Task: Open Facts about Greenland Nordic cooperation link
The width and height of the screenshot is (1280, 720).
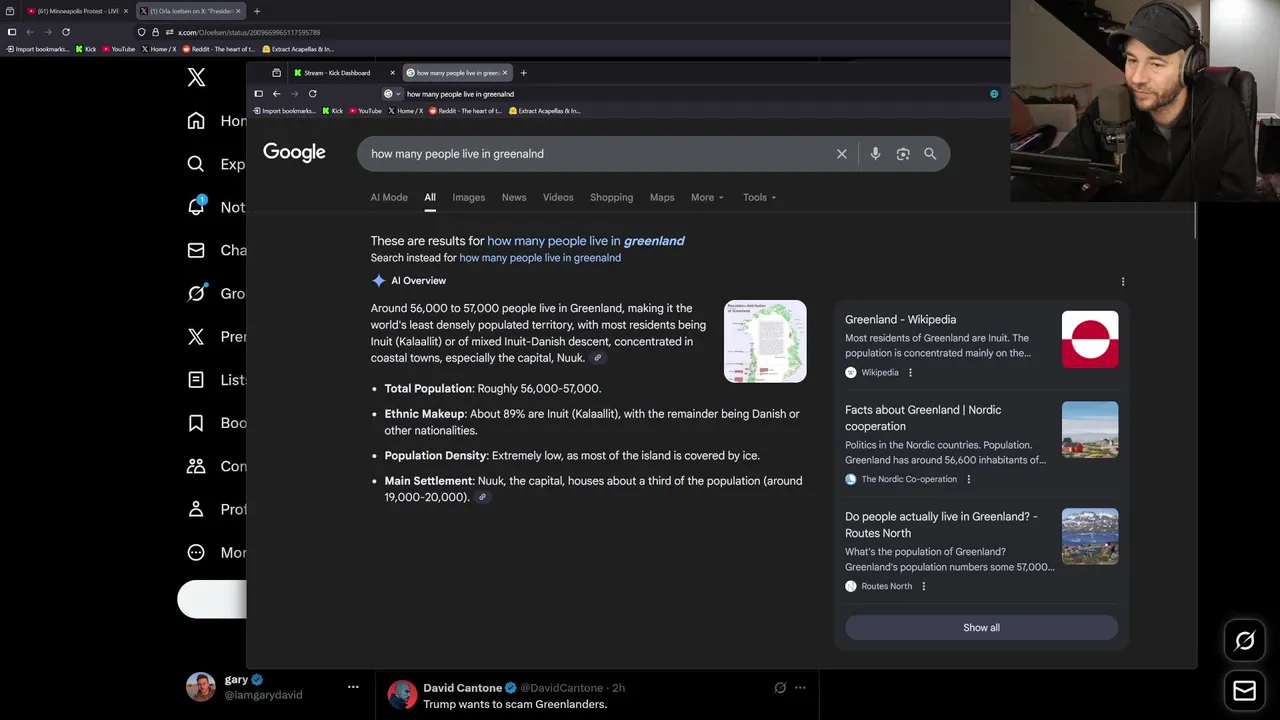Action: tap(923, 418)
